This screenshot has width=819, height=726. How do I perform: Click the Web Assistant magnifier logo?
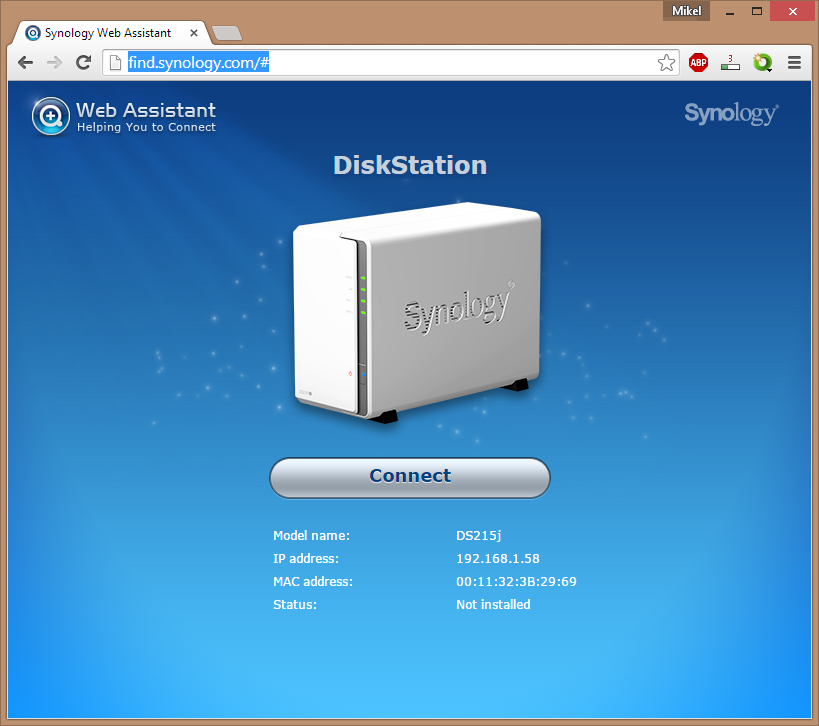coord(51,116)
